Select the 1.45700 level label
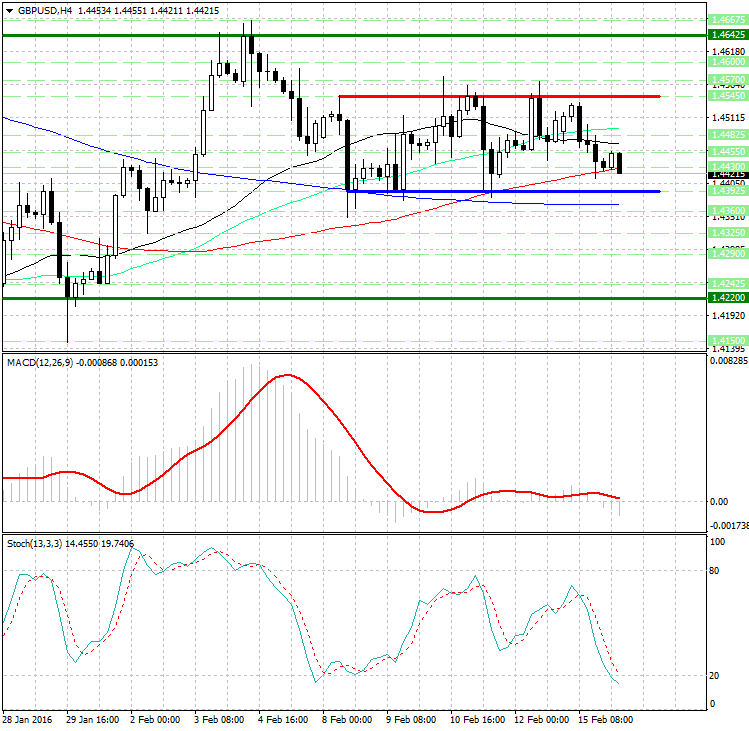This screenshot has width=749, height=731. pos(728,79)
